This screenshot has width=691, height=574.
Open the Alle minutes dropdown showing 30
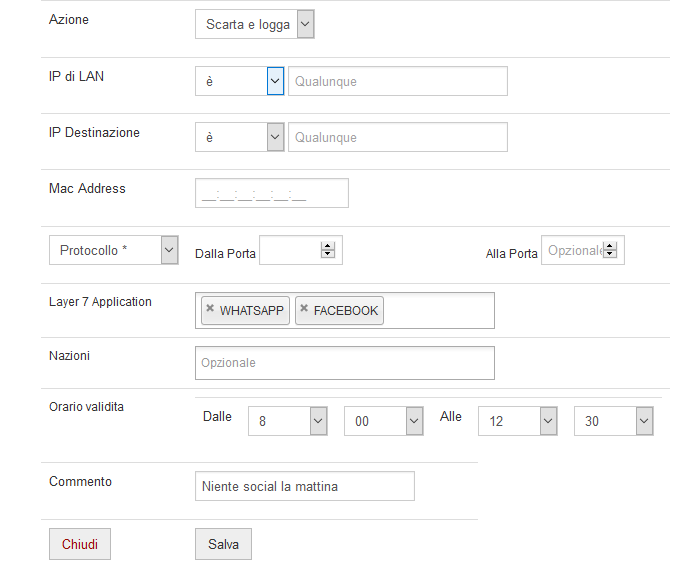614,421
